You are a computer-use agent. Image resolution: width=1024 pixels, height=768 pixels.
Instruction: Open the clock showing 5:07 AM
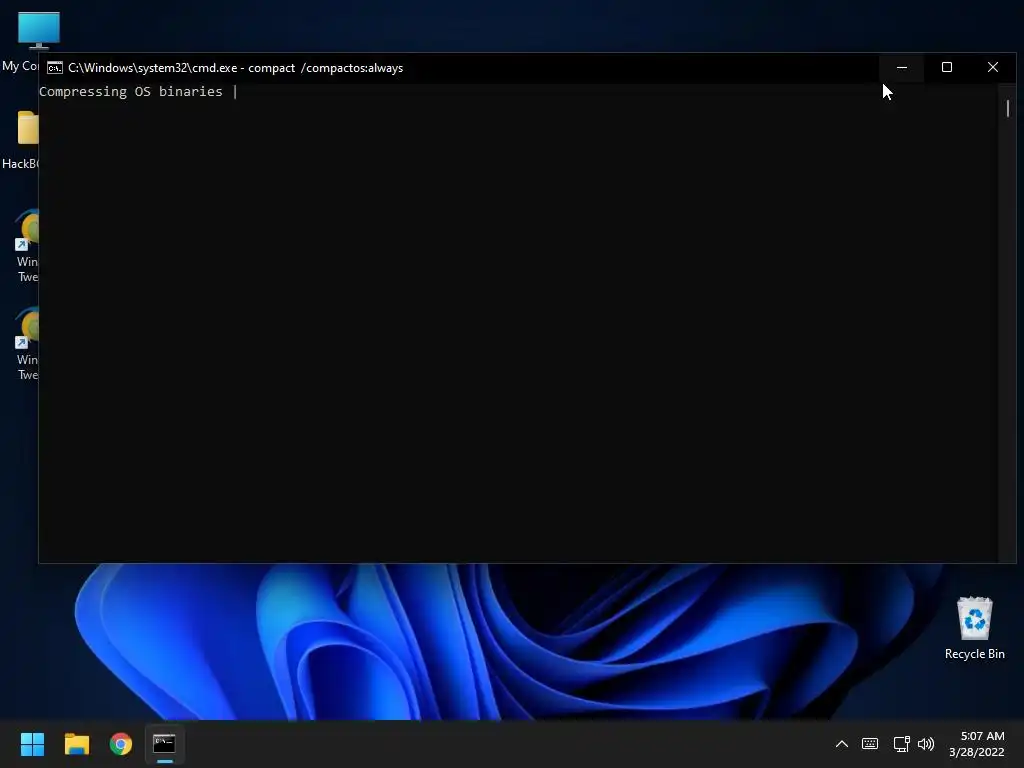[x=976, y=743]
